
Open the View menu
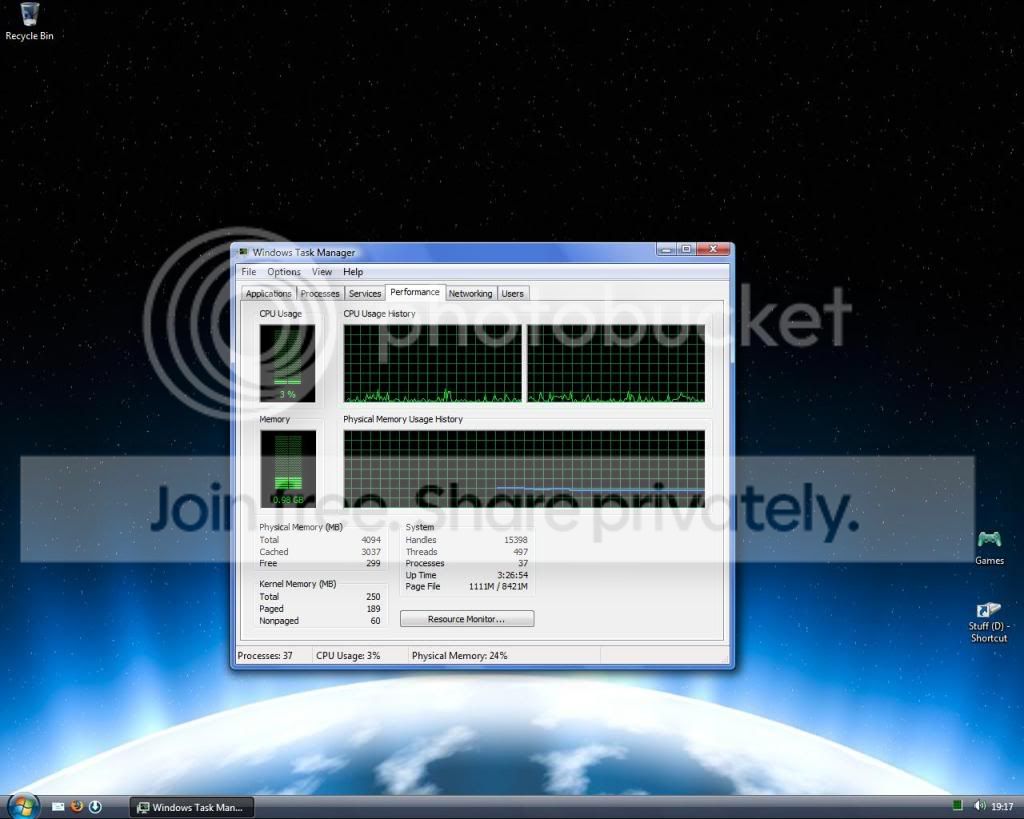tap(321, 272)
